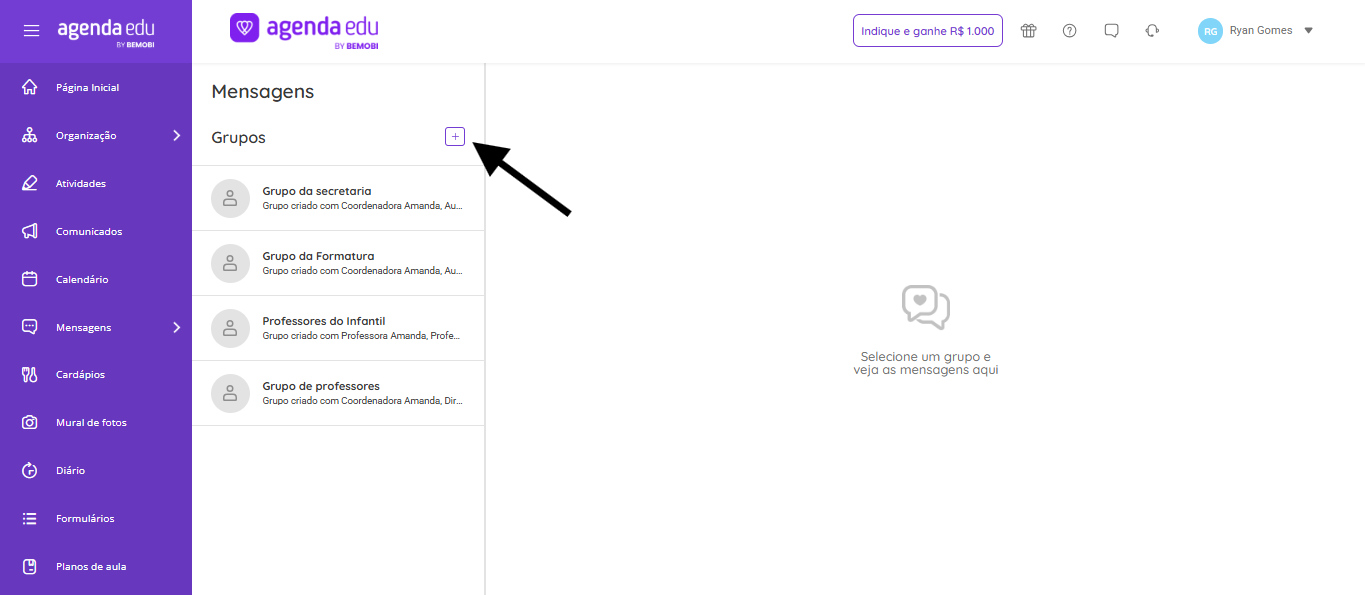This screenshot has width=1365, height=595.
Task: Create a new group with plus button
Action: coord(455,137)
